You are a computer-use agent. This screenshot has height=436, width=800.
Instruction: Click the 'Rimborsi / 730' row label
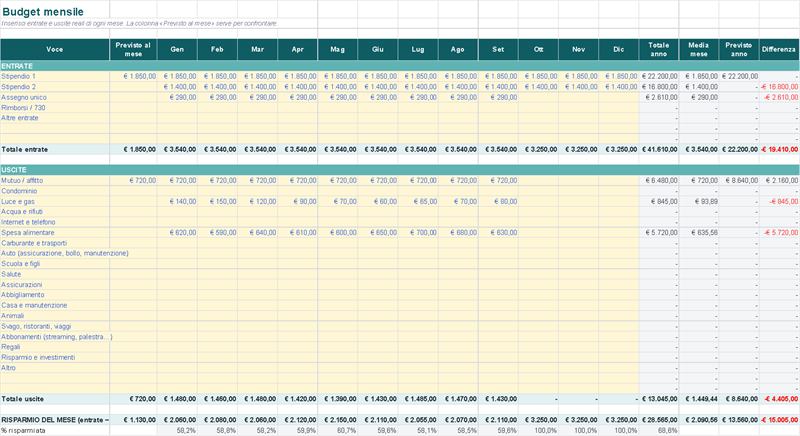click(x=23, y=108)
